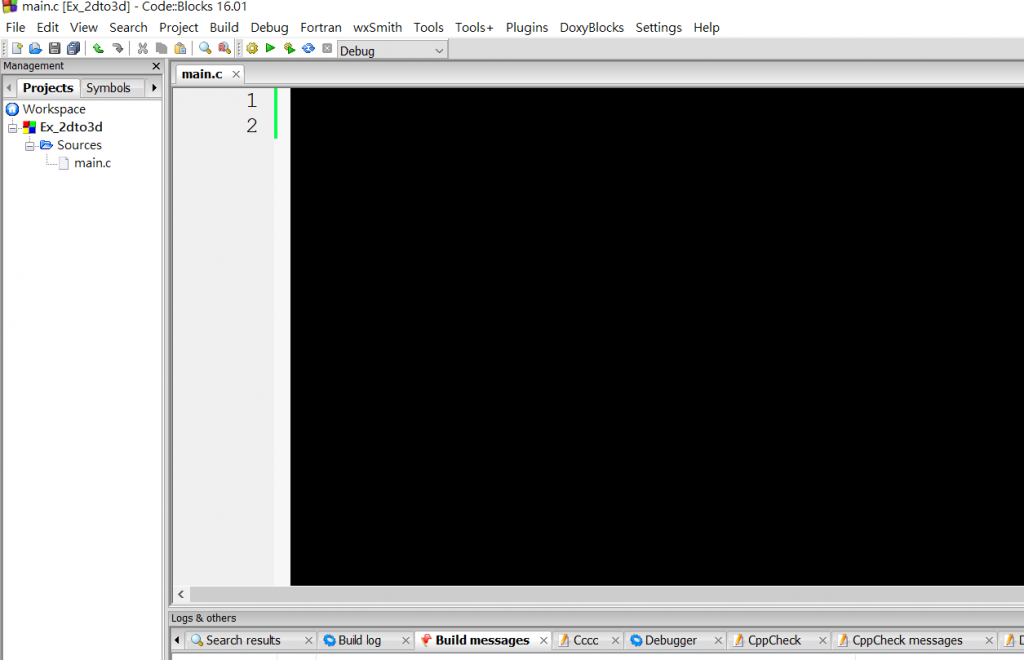Switch to the CppCheck messages tab
The image size is (1024, 660).
tap(906, 640)
